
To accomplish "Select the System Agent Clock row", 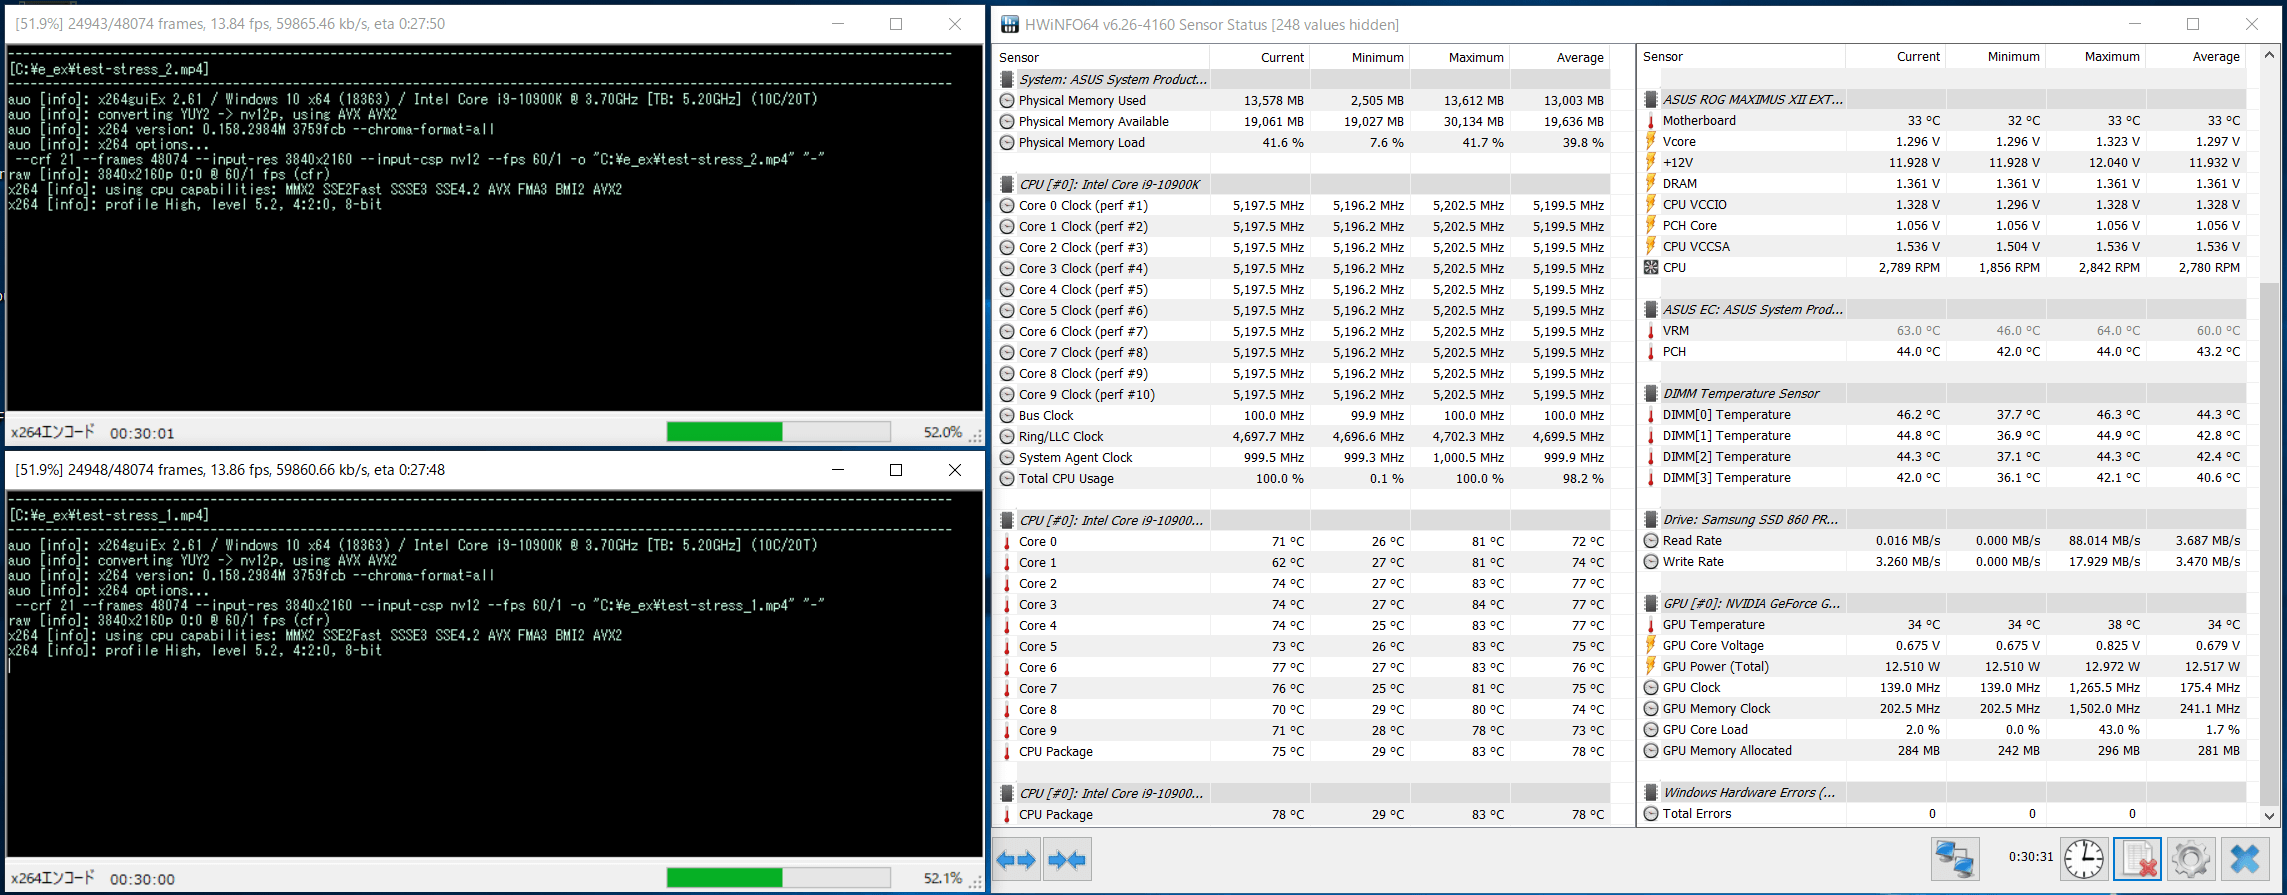I will coord(1303,458).
